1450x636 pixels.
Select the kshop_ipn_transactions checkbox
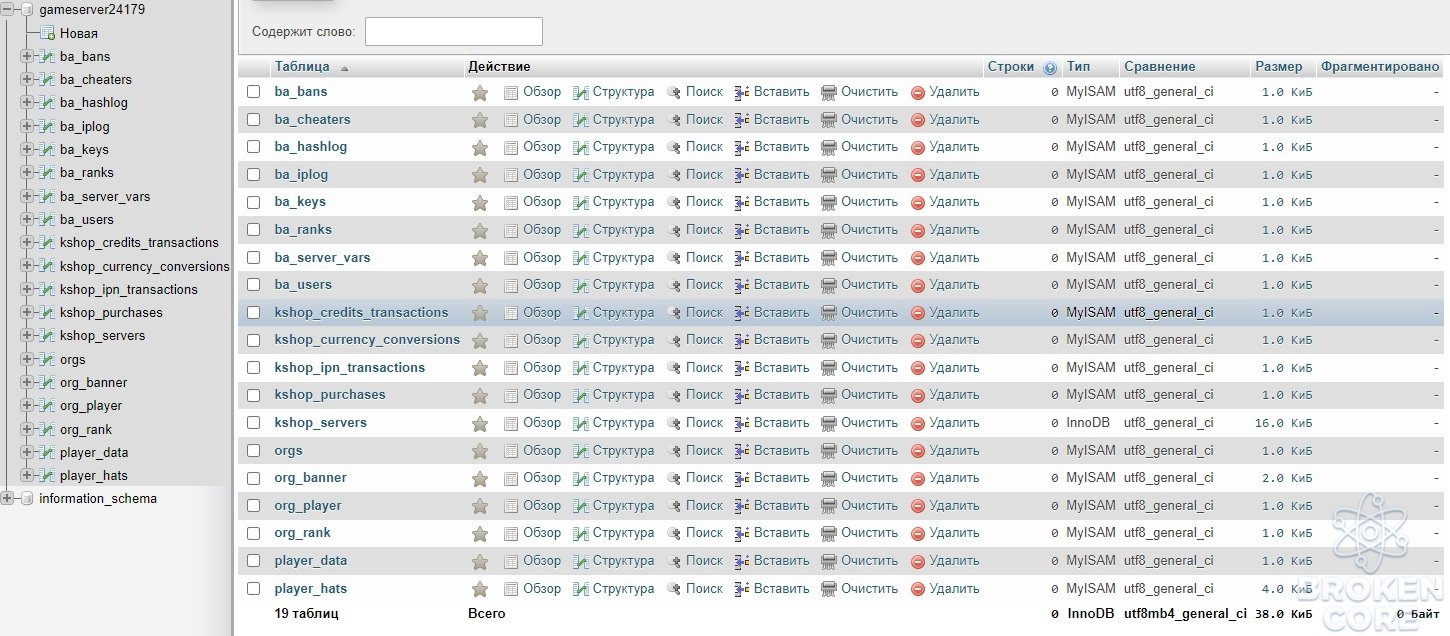click(254, 368)
